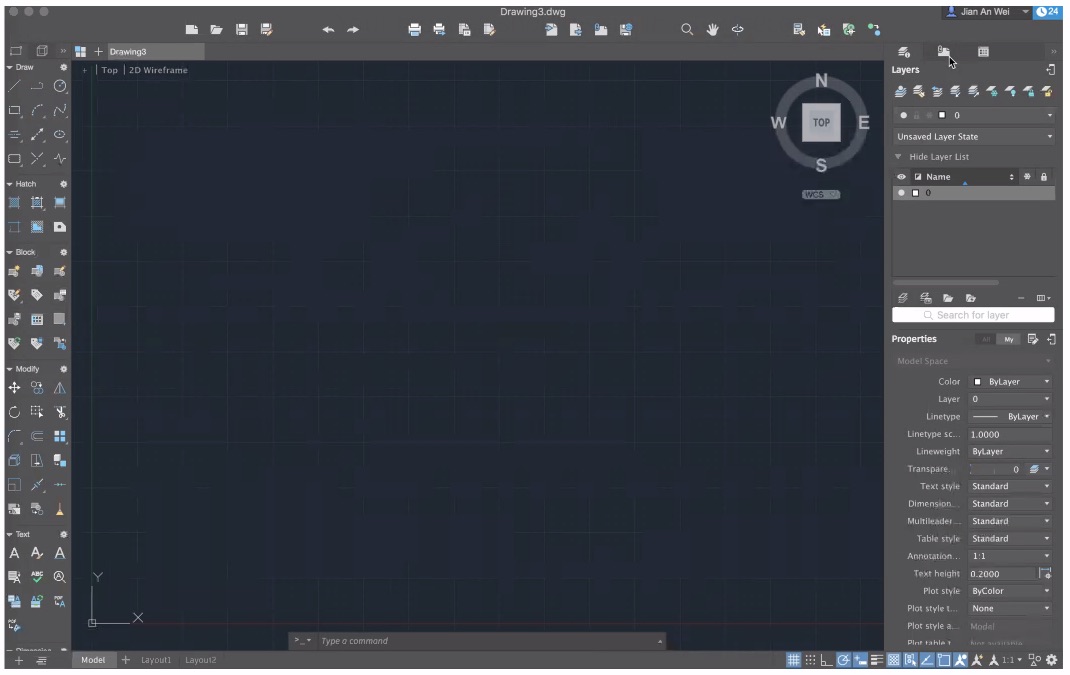1070x675 pixels.
Task: Open the current layer 0 dropdown
Action: [974, 115]
